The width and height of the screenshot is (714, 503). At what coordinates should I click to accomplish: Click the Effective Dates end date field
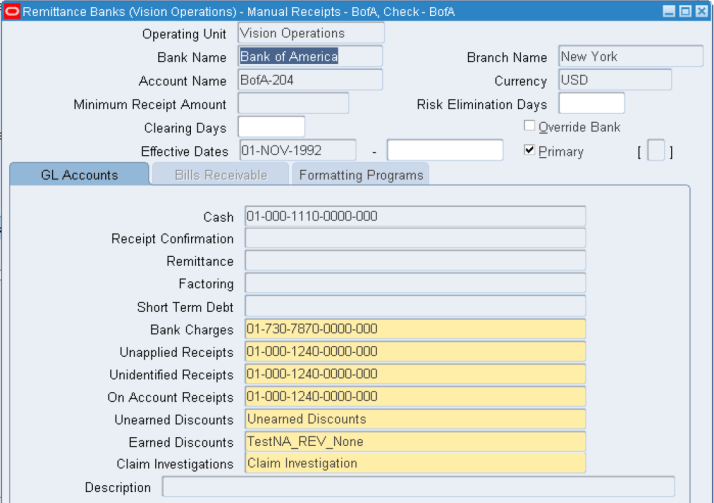pyautogui.click(x=444, y=151)
